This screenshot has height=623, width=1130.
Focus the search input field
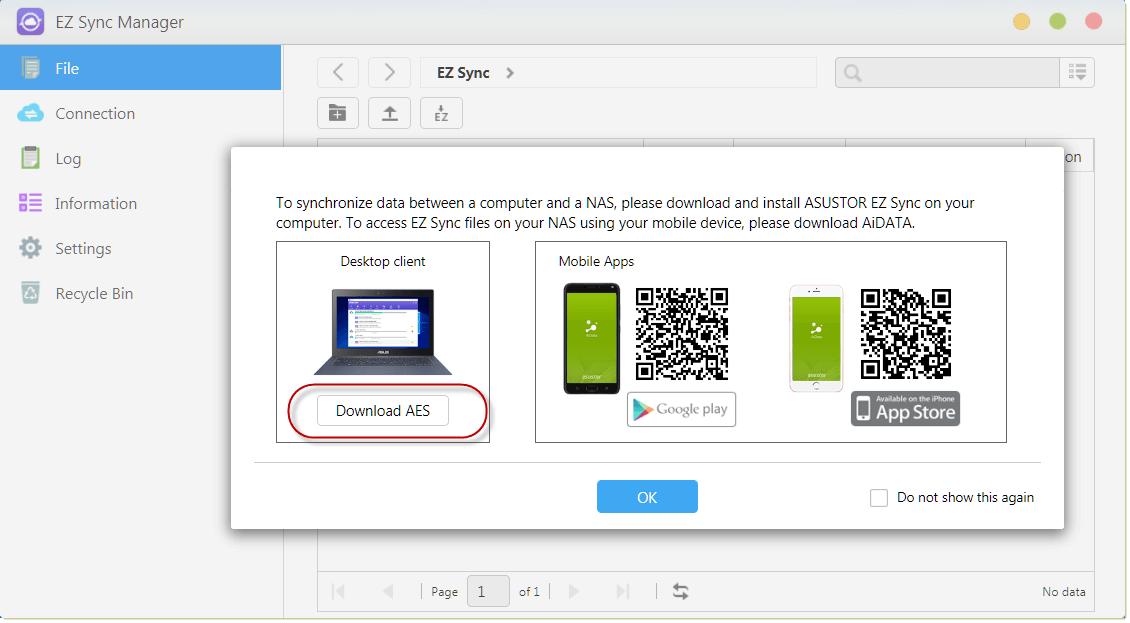(947, 73)
